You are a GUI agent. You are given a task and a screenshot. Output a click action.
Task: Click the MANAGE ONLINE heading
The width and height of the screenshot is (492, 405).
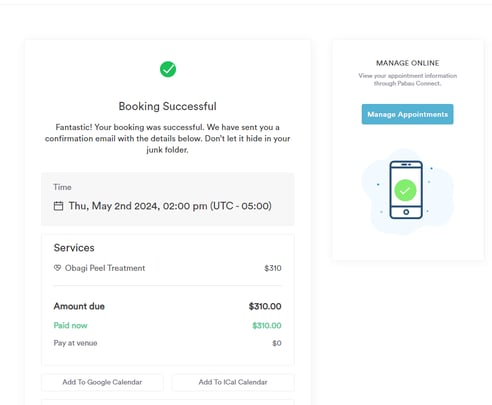coord(408,63)
